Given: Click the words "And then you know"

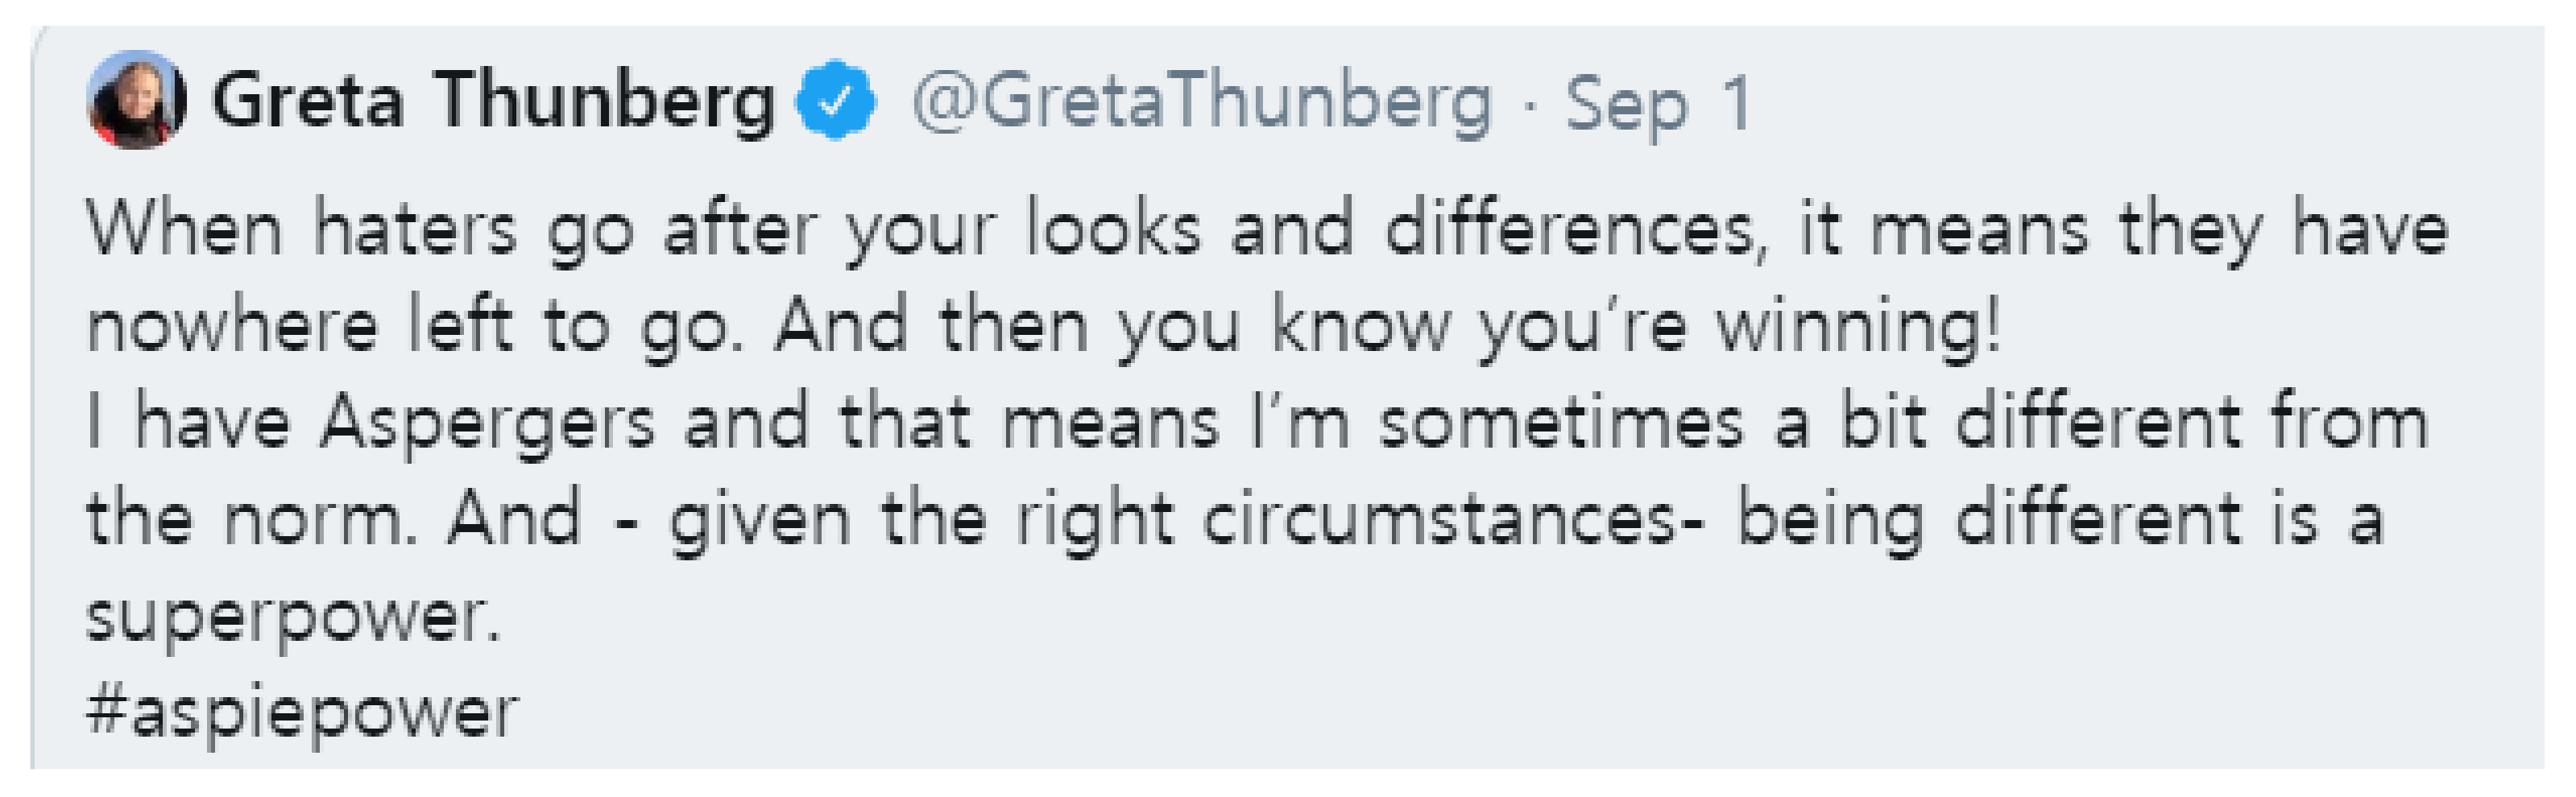Looking at the screenshot, I should 1110,326.
